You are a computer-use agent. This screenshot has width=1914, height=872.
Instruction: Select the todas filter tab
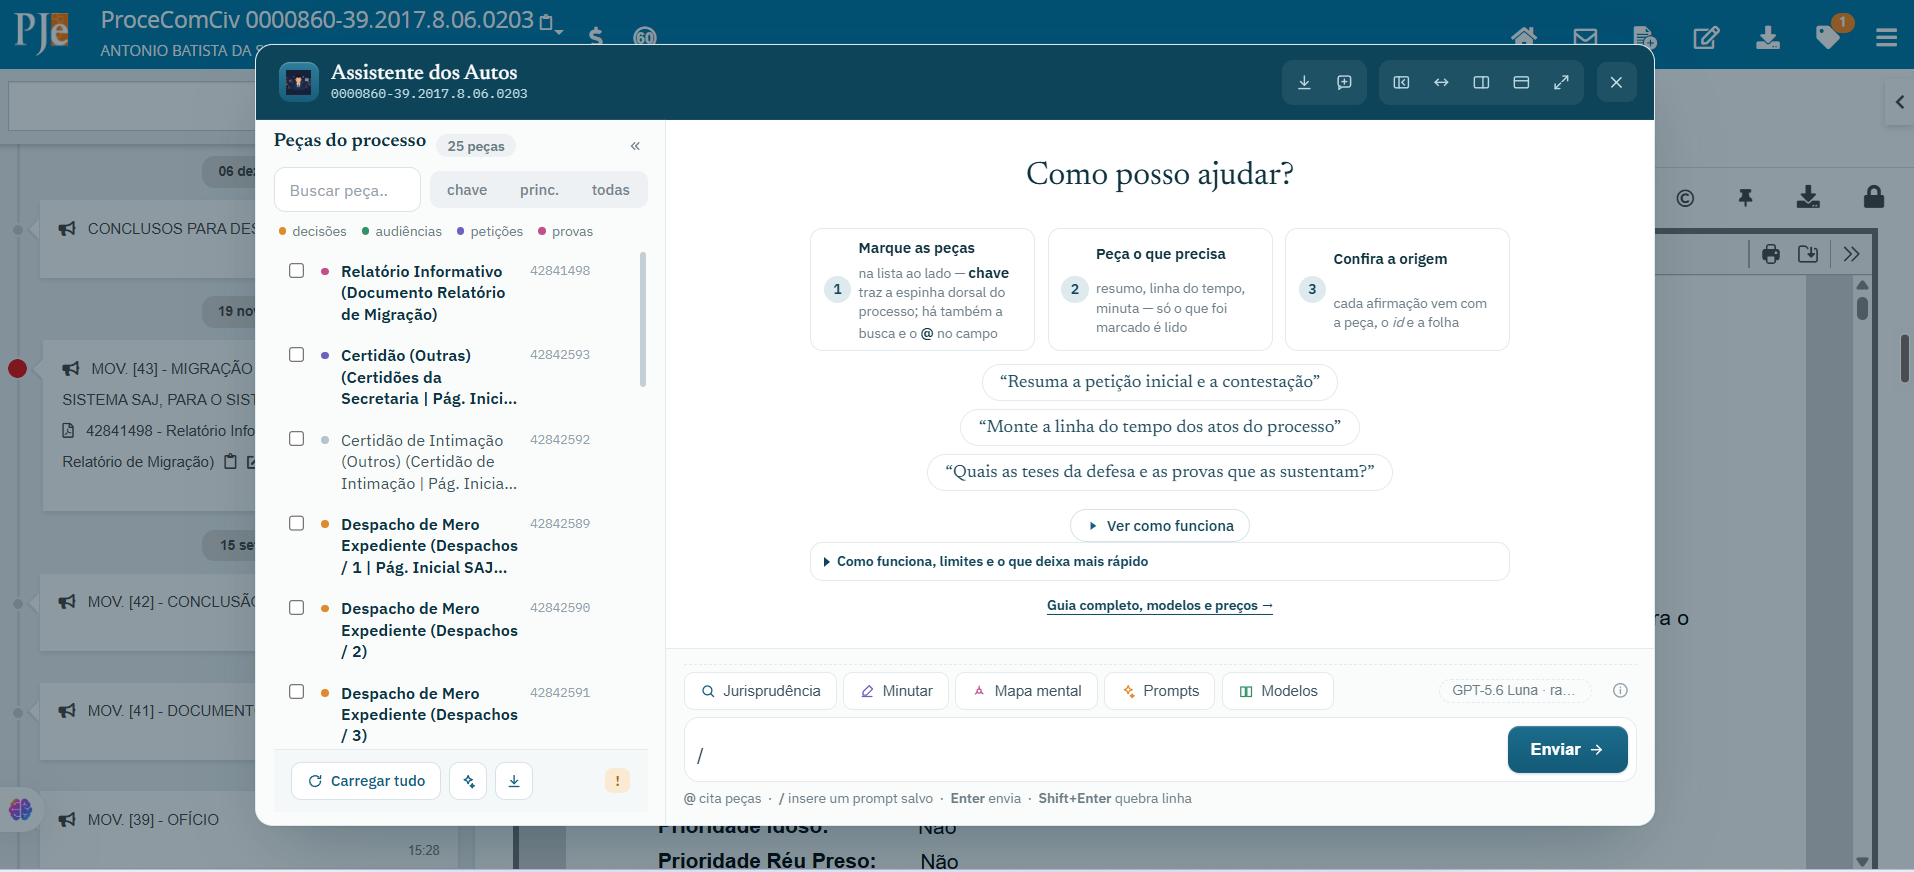610,190
